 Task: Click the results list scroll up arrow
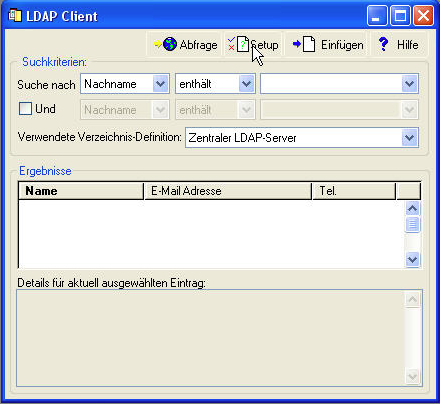(413, 209)
